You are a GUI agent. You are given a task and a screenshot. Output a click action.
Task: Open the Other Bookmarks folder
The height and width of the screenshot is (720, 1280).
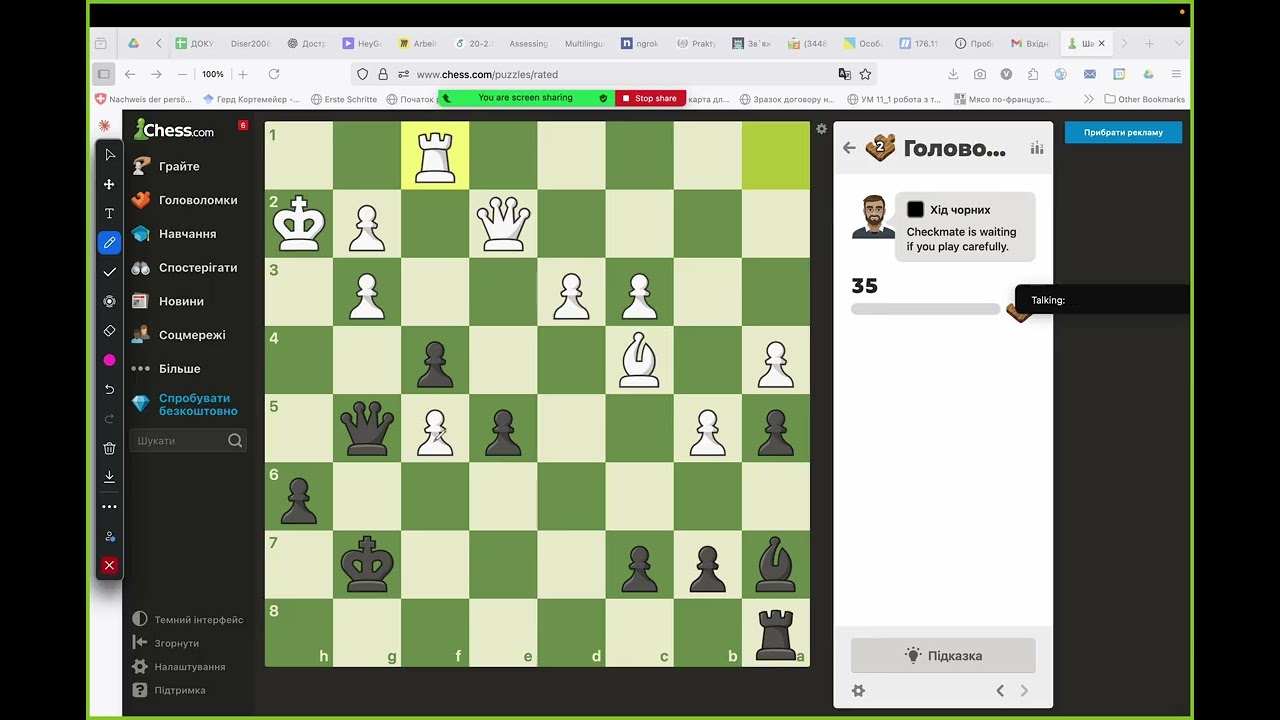pos(1144,99)
